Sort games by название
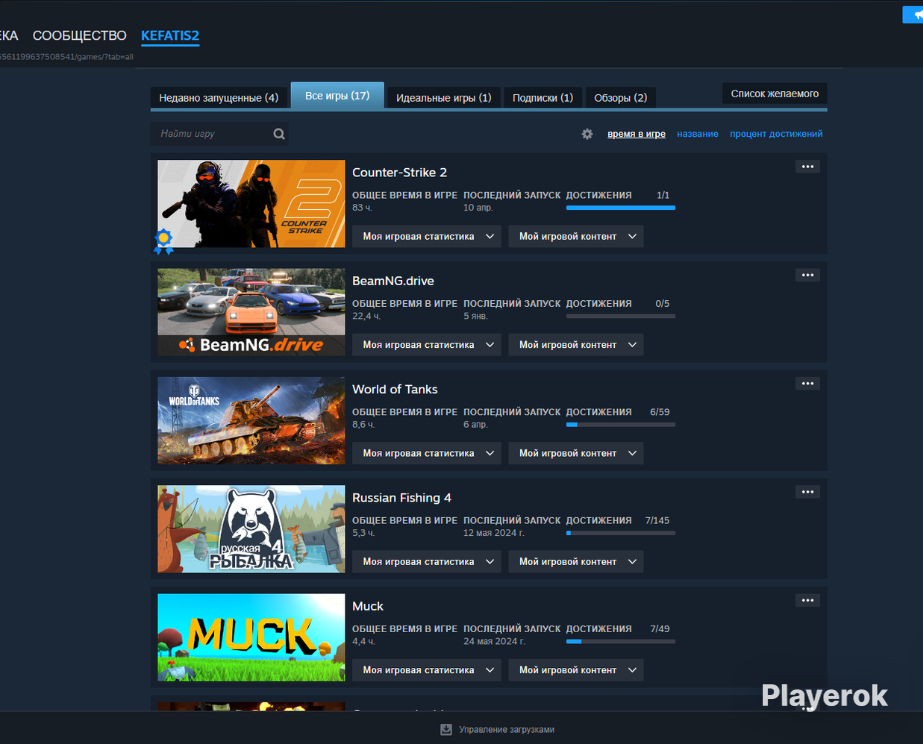 pos(698,134)
